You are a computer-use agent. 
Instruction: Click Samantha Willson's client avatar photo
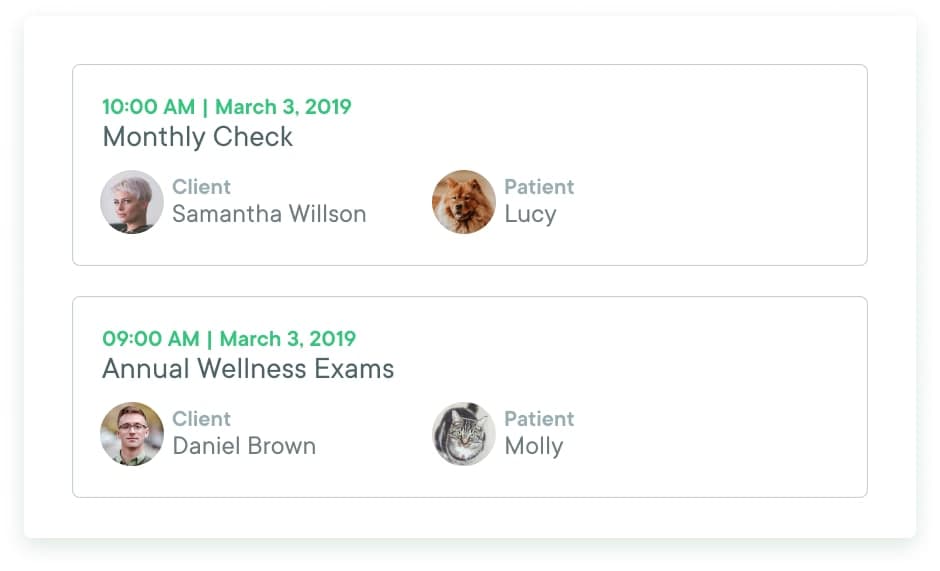(132, 202)
